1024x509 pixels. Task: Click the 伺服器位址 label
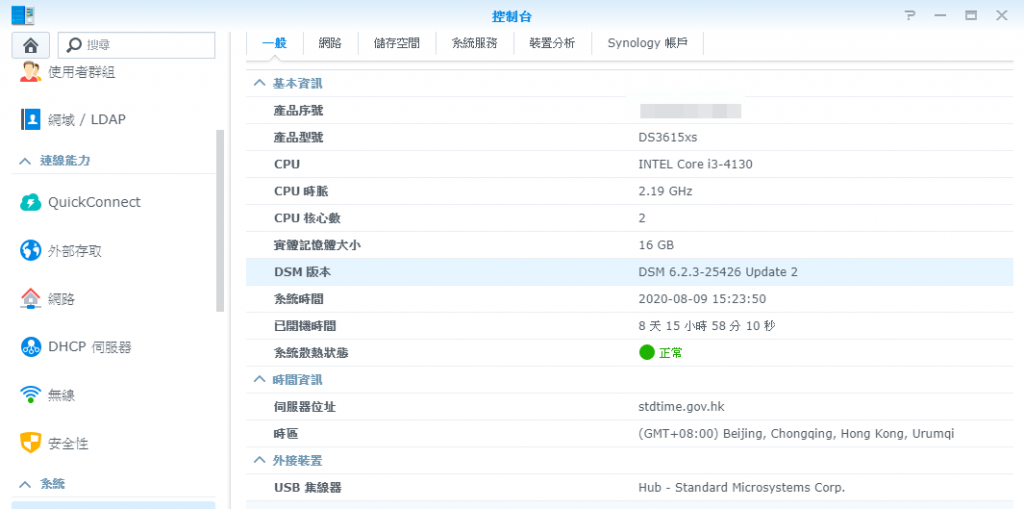click(305, 407)
